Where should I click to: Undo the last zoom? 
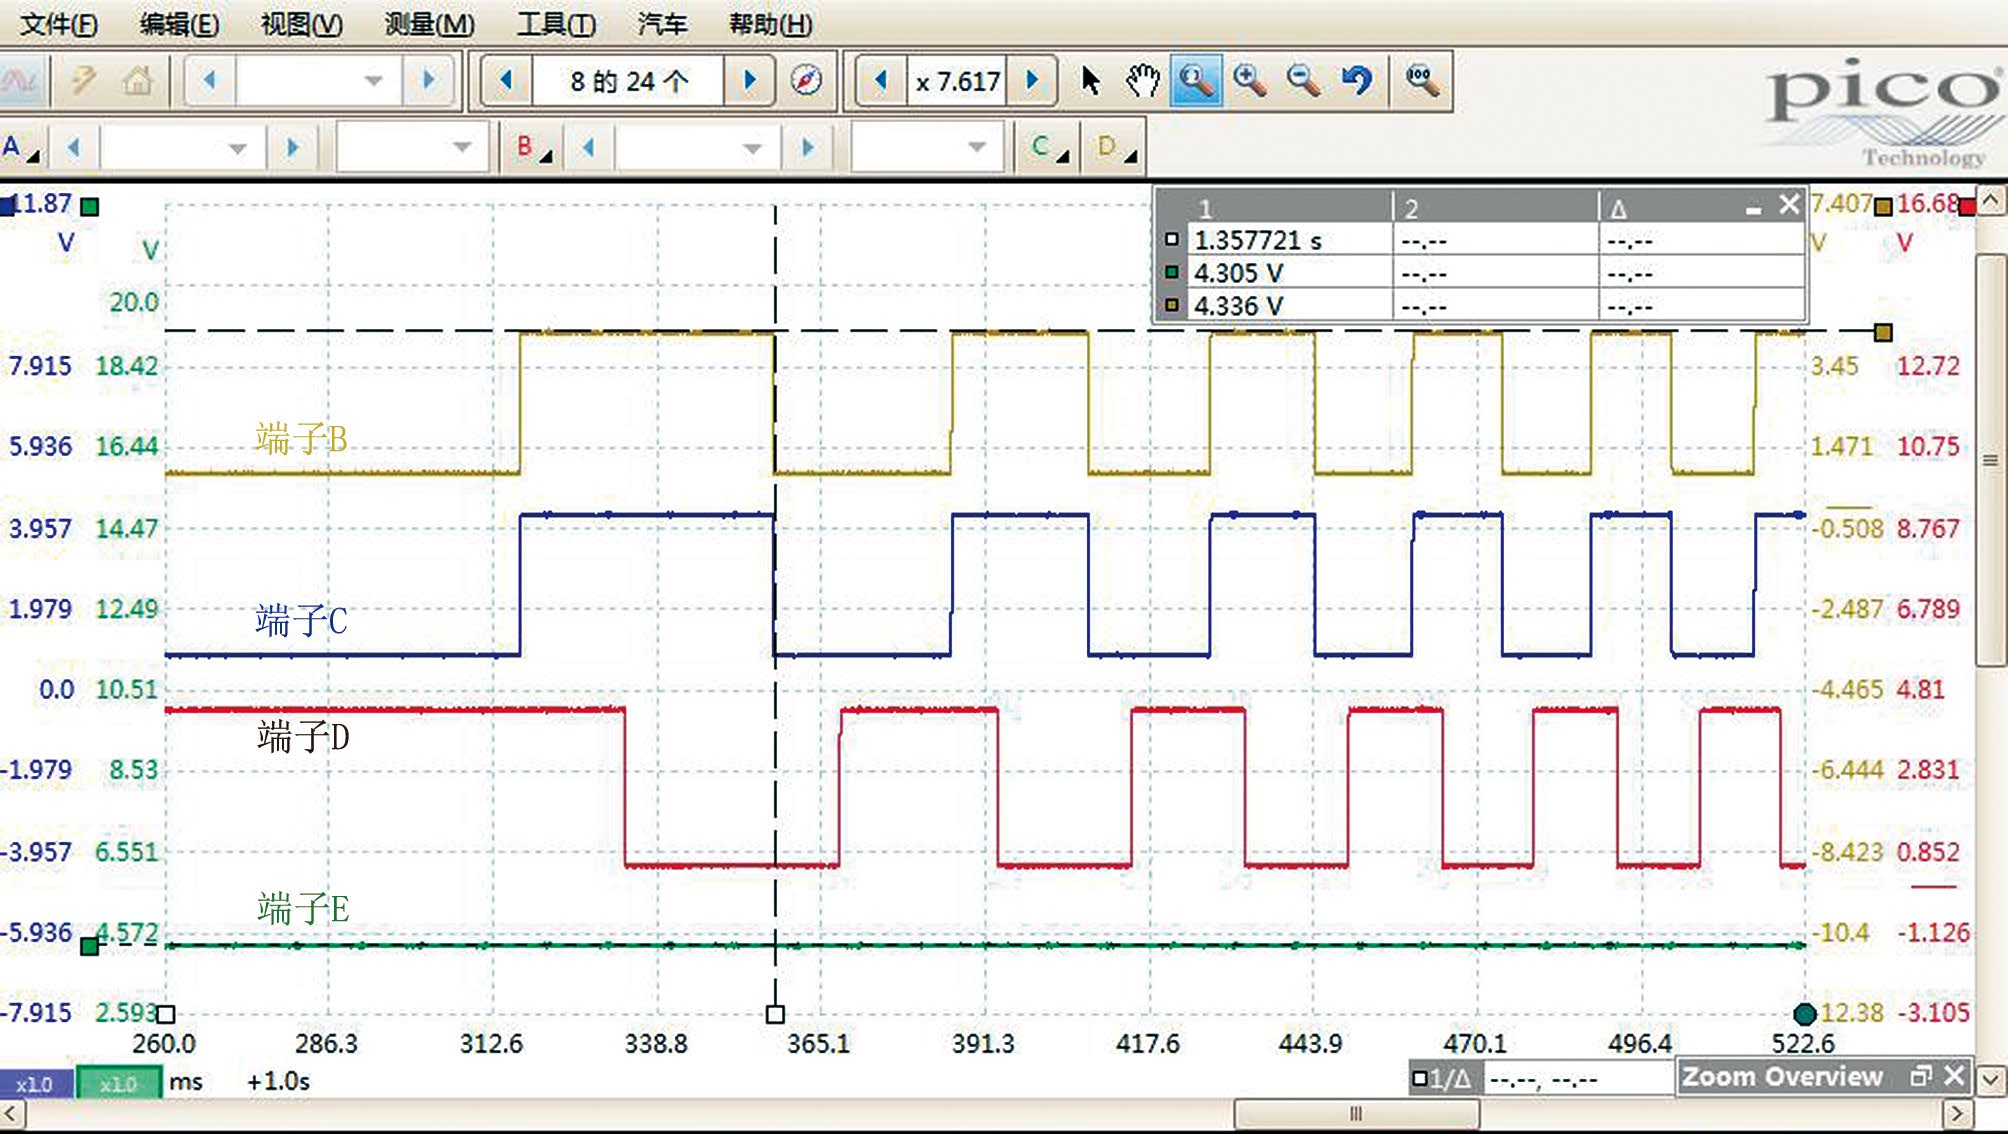click(1356, 80)
